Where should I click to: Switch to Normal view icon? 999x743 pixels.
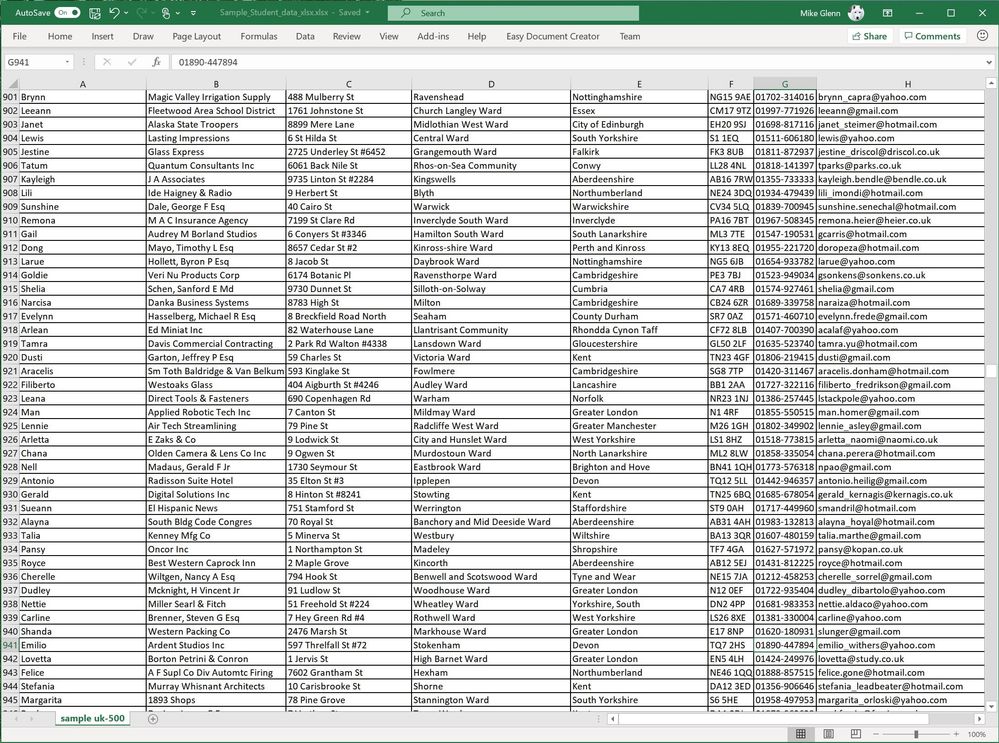pyautogui.click(x=801, y=734)
